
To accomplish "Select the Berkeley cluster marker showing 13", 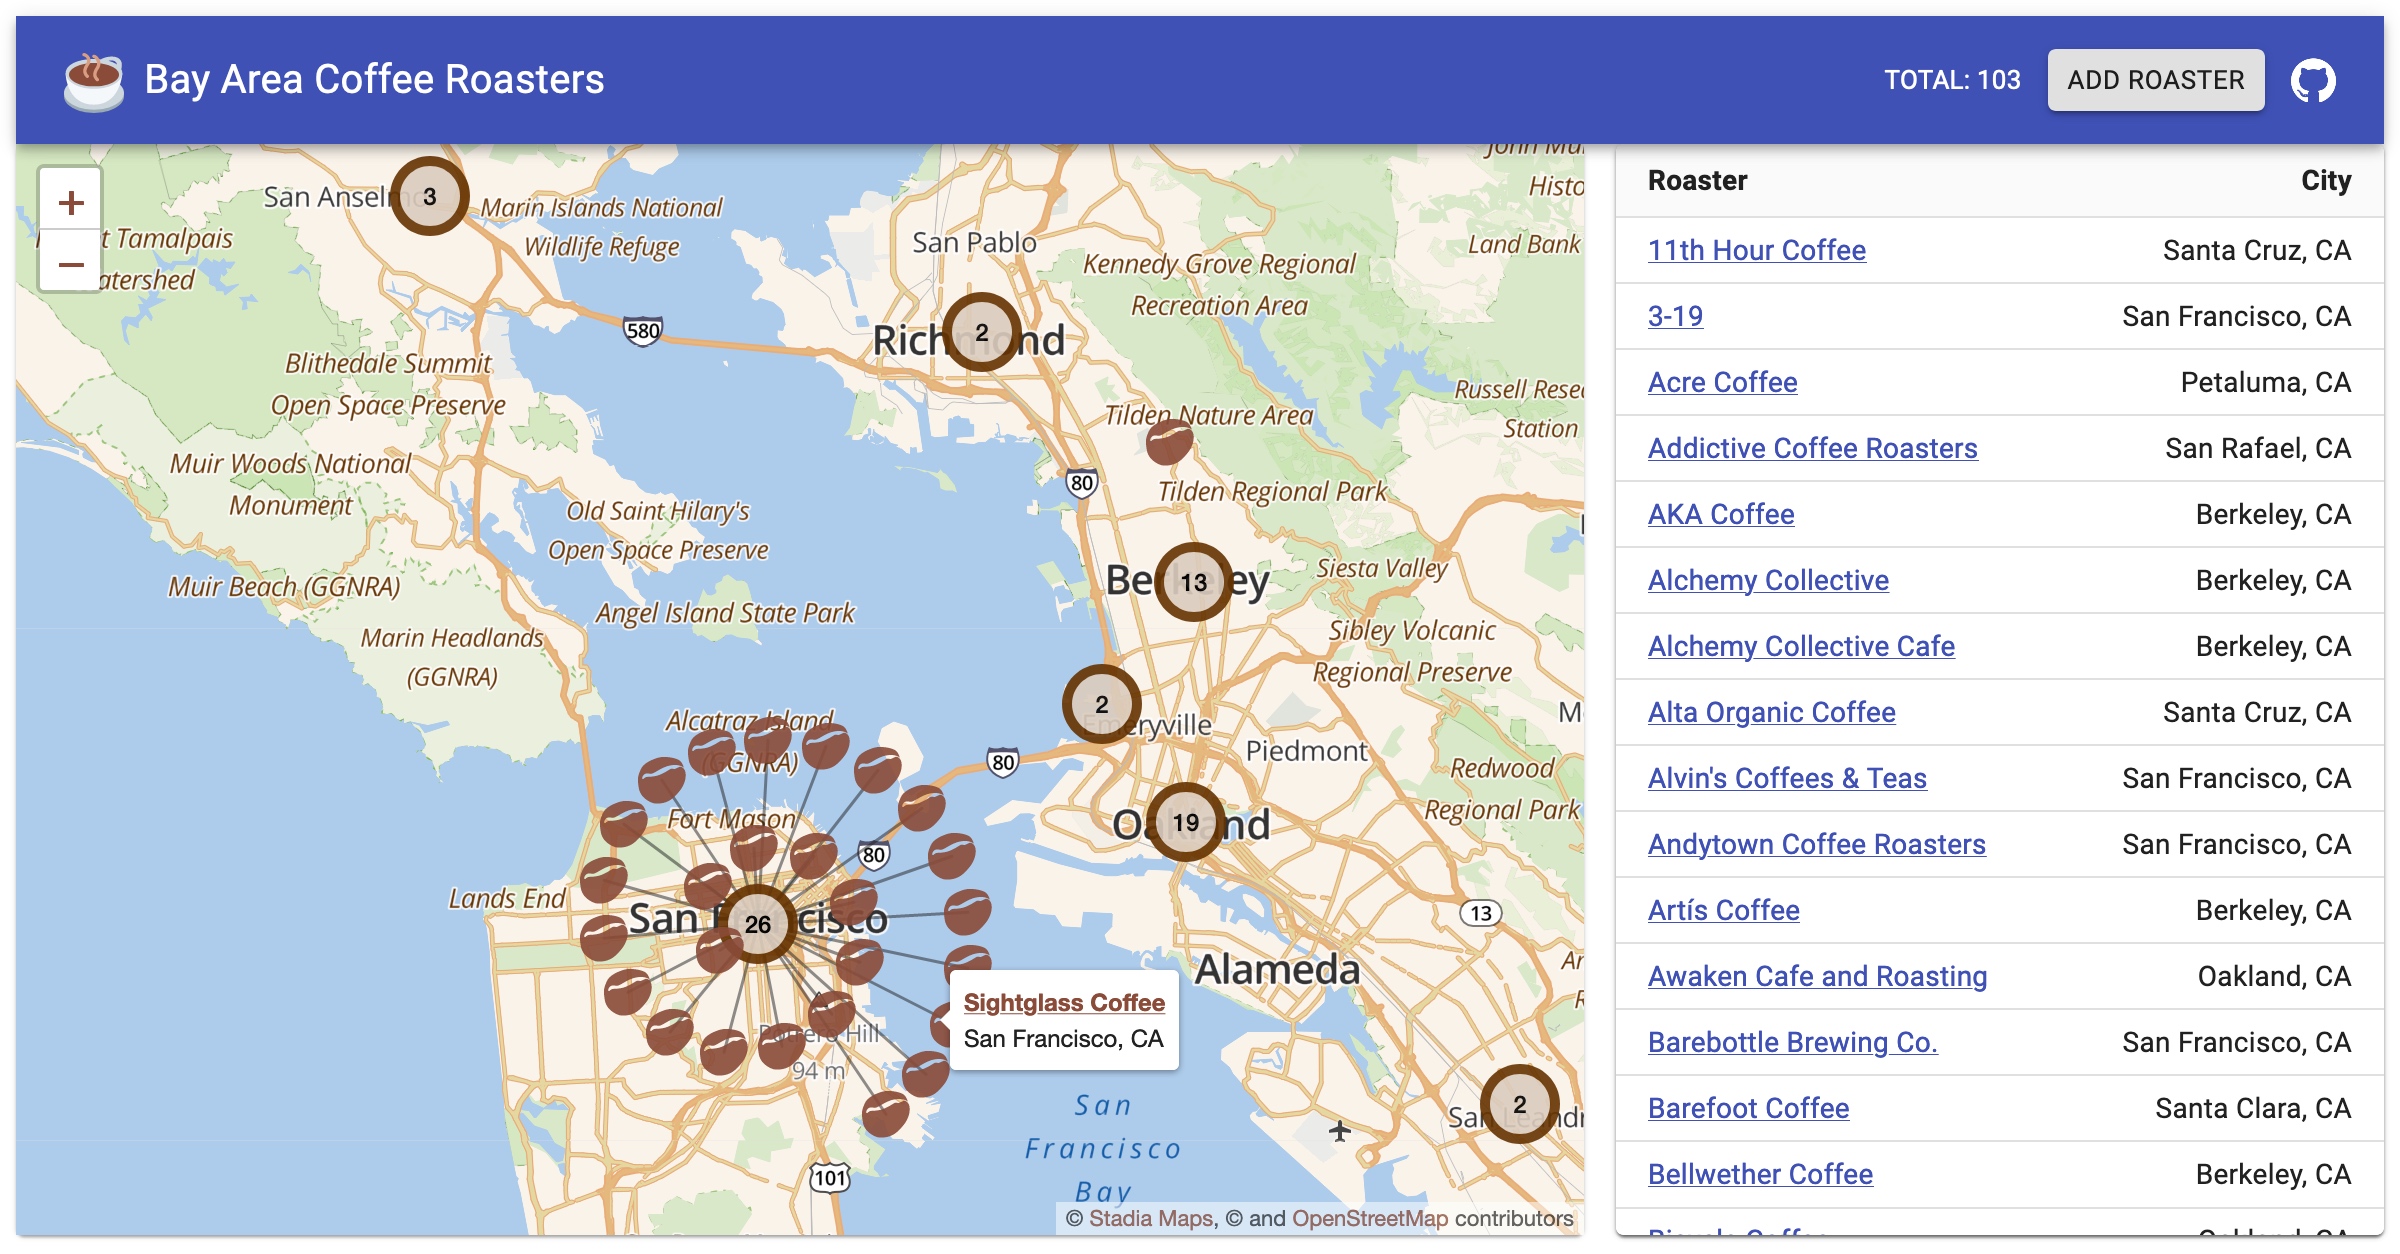I will [x=1193, y=581].
